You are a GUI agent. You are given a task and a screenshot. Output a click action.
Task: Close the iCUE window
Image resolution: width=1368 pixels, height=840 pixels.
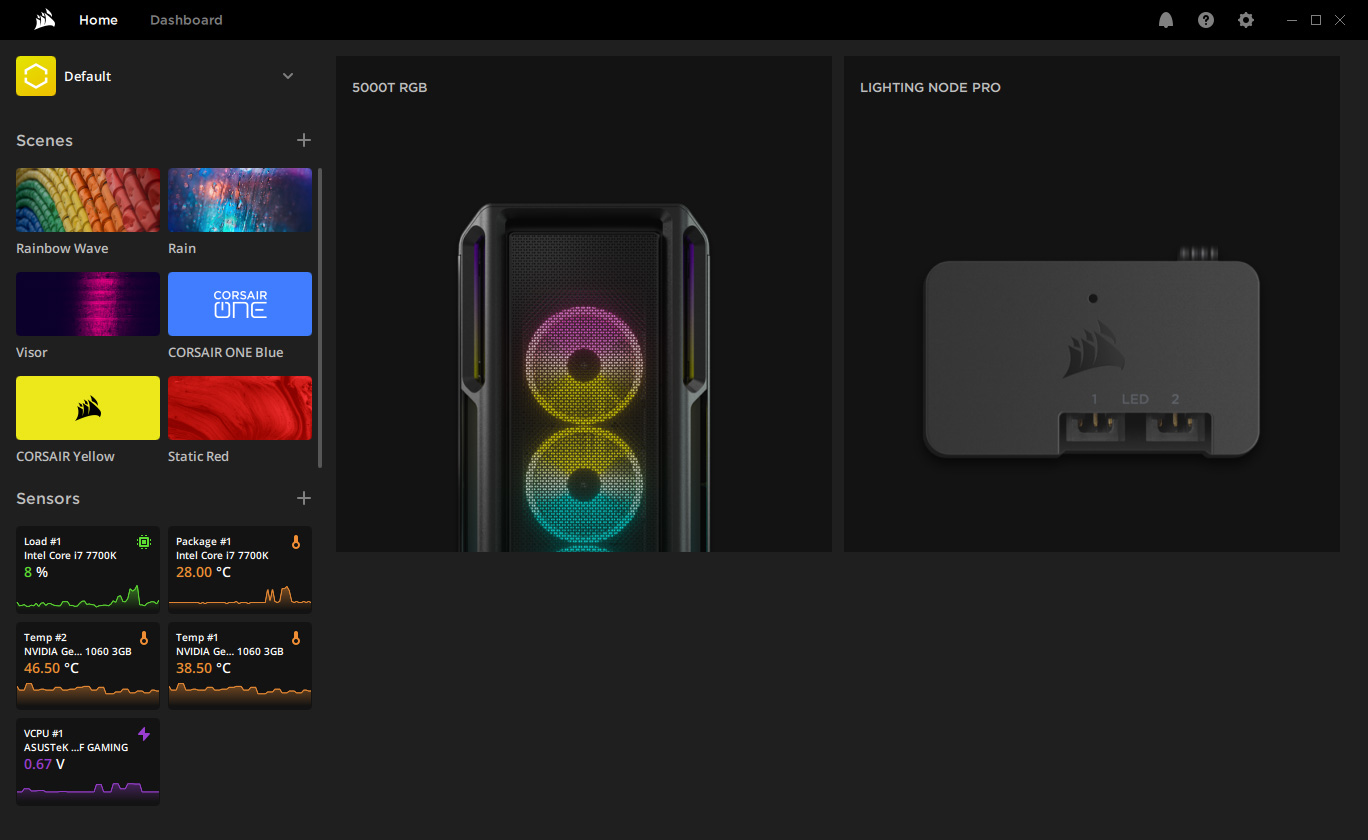[x=1340, y=20]
